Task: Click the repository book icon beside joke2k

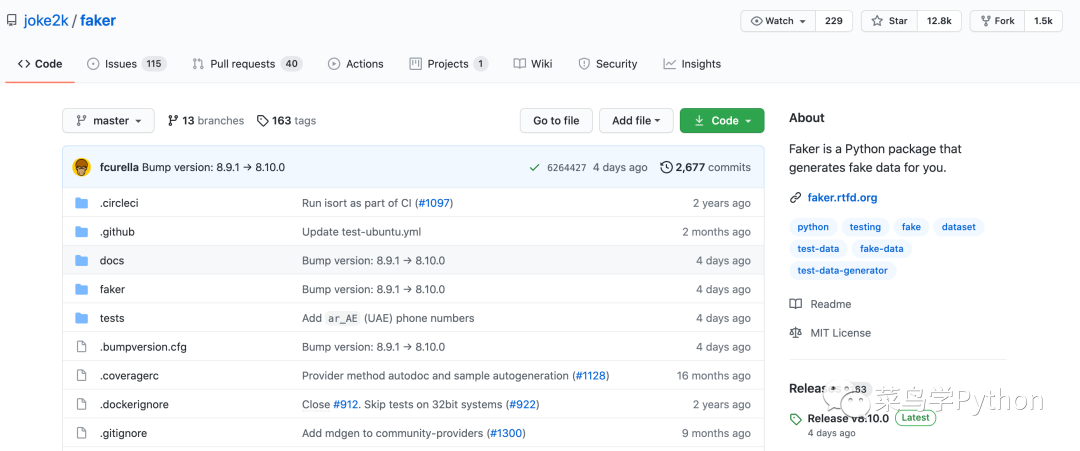Action: click(x=12, y=21)
